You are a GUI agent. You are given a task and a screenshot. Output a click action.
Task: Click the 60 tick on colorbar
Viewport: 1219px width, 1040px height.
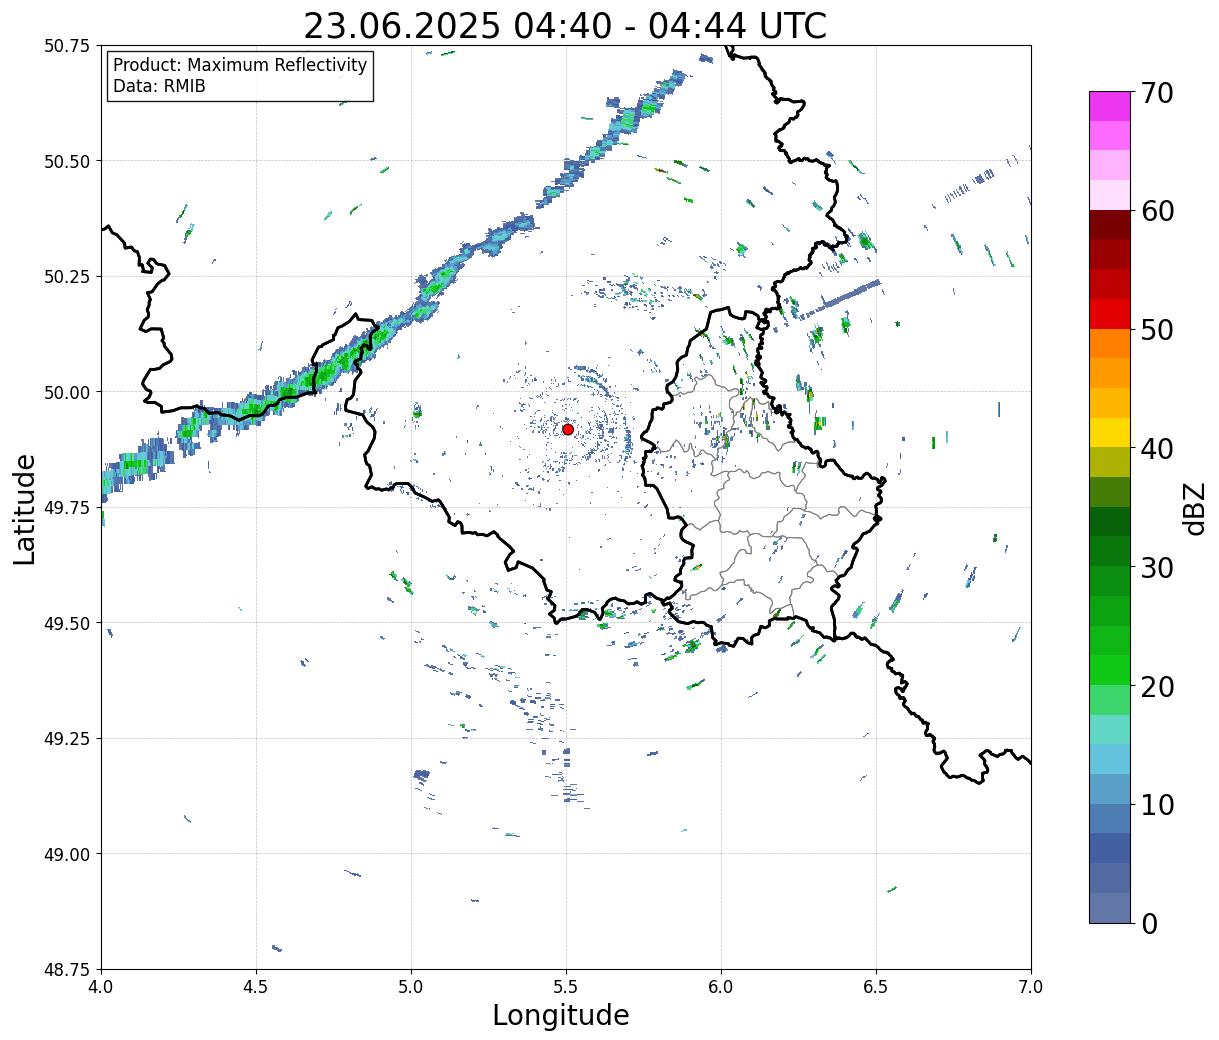[x=1157, y=211]
